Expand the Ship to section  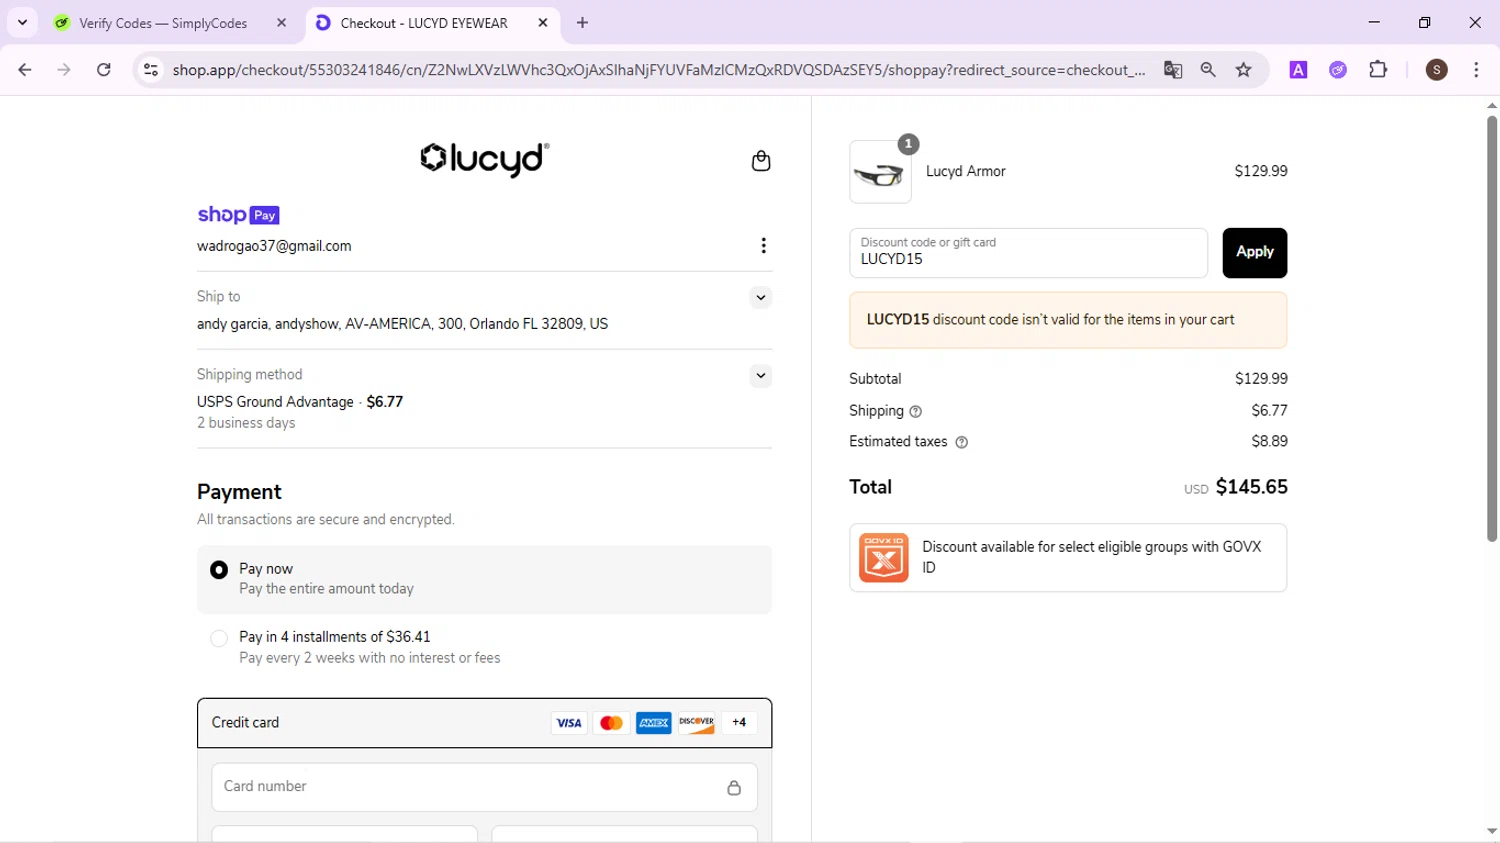pyautogui.click(x=761, y=297)
